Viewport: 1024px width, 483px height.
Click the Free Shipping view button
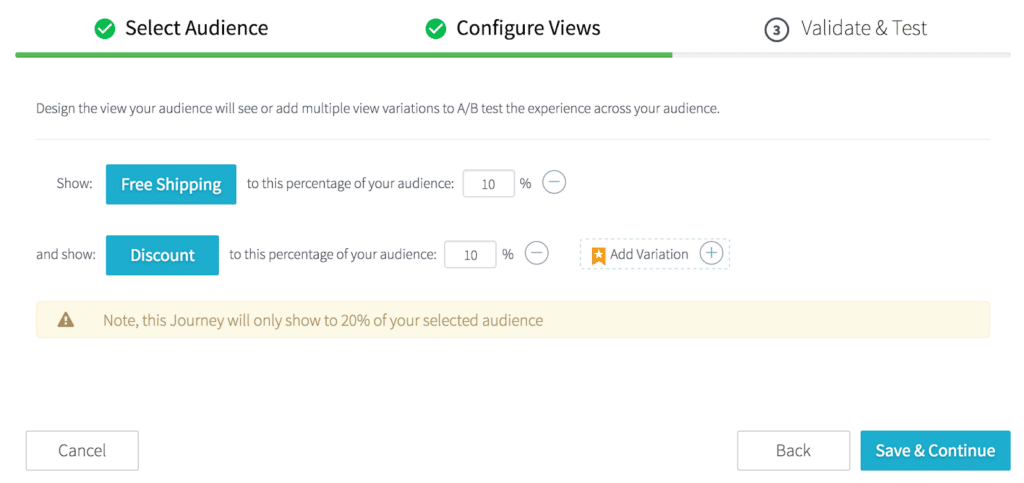tap(171, 184)
